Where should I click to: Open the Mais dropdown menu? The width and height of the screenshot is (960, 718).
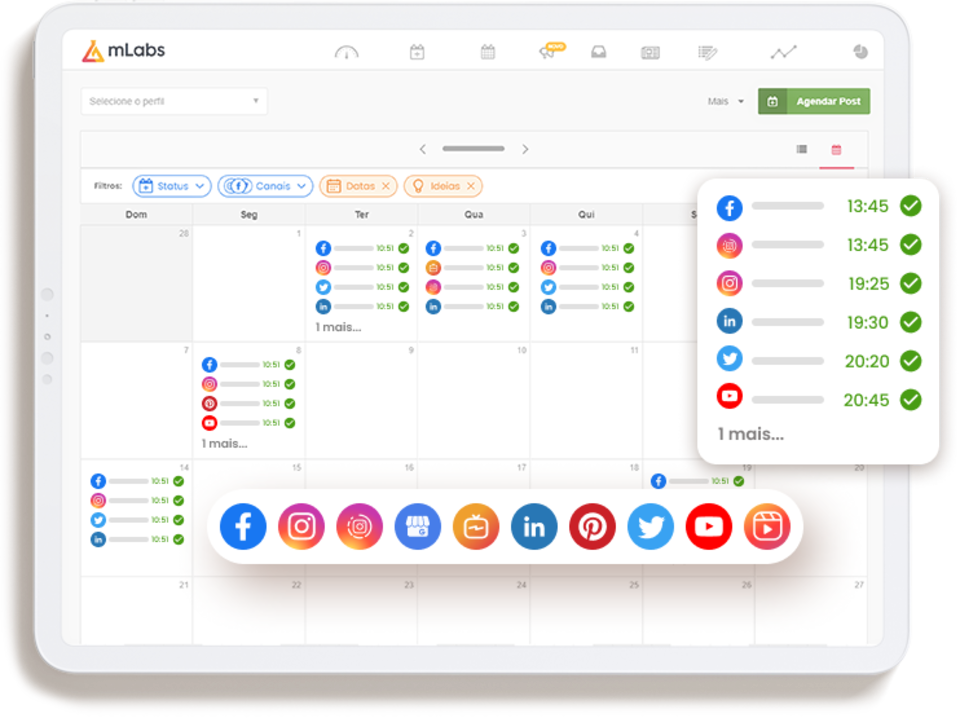(726, 102)
